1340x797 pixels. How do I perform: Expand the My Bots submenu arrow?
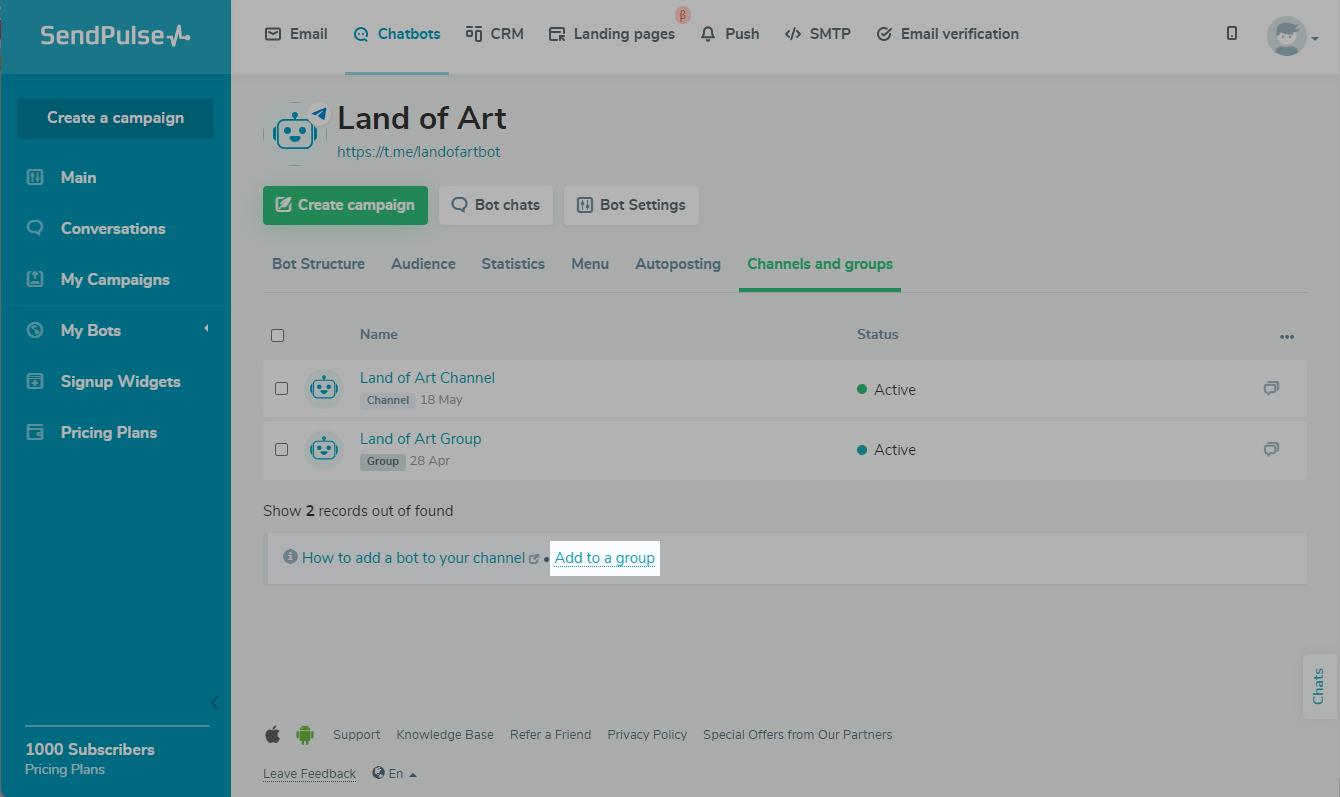(x=206, y=329)
